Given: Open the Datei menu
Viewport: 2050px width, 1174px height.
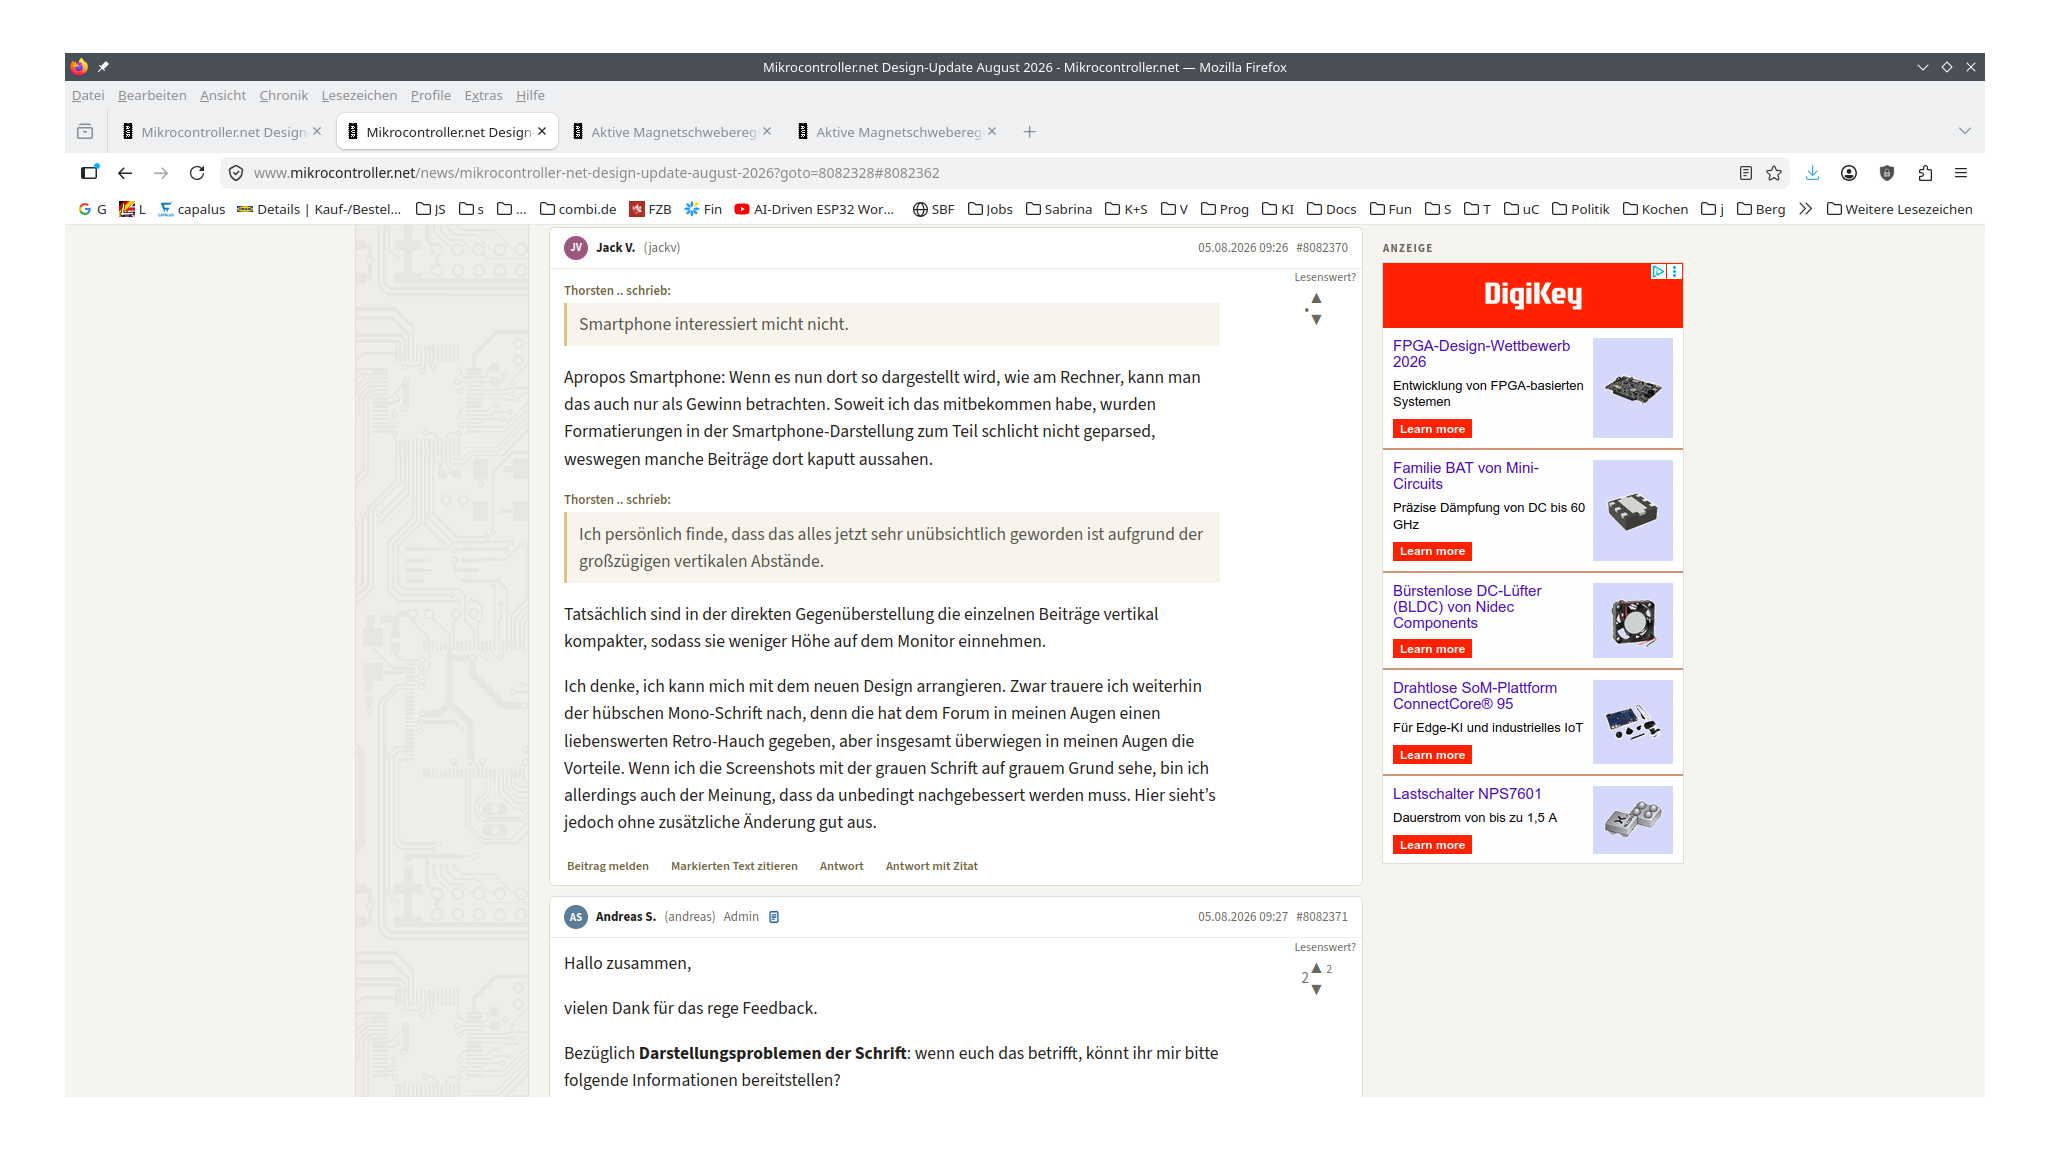Looking at the screenshot, I should 88,96.
